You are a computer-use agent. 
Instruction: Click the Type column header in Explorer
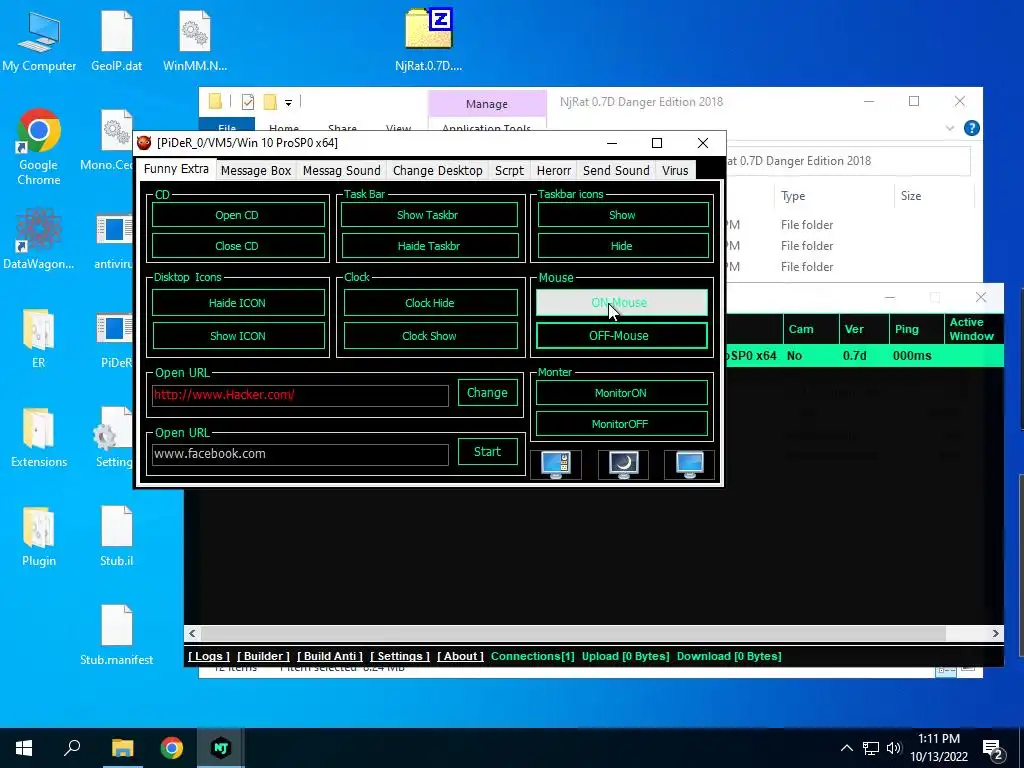point(833,196)
